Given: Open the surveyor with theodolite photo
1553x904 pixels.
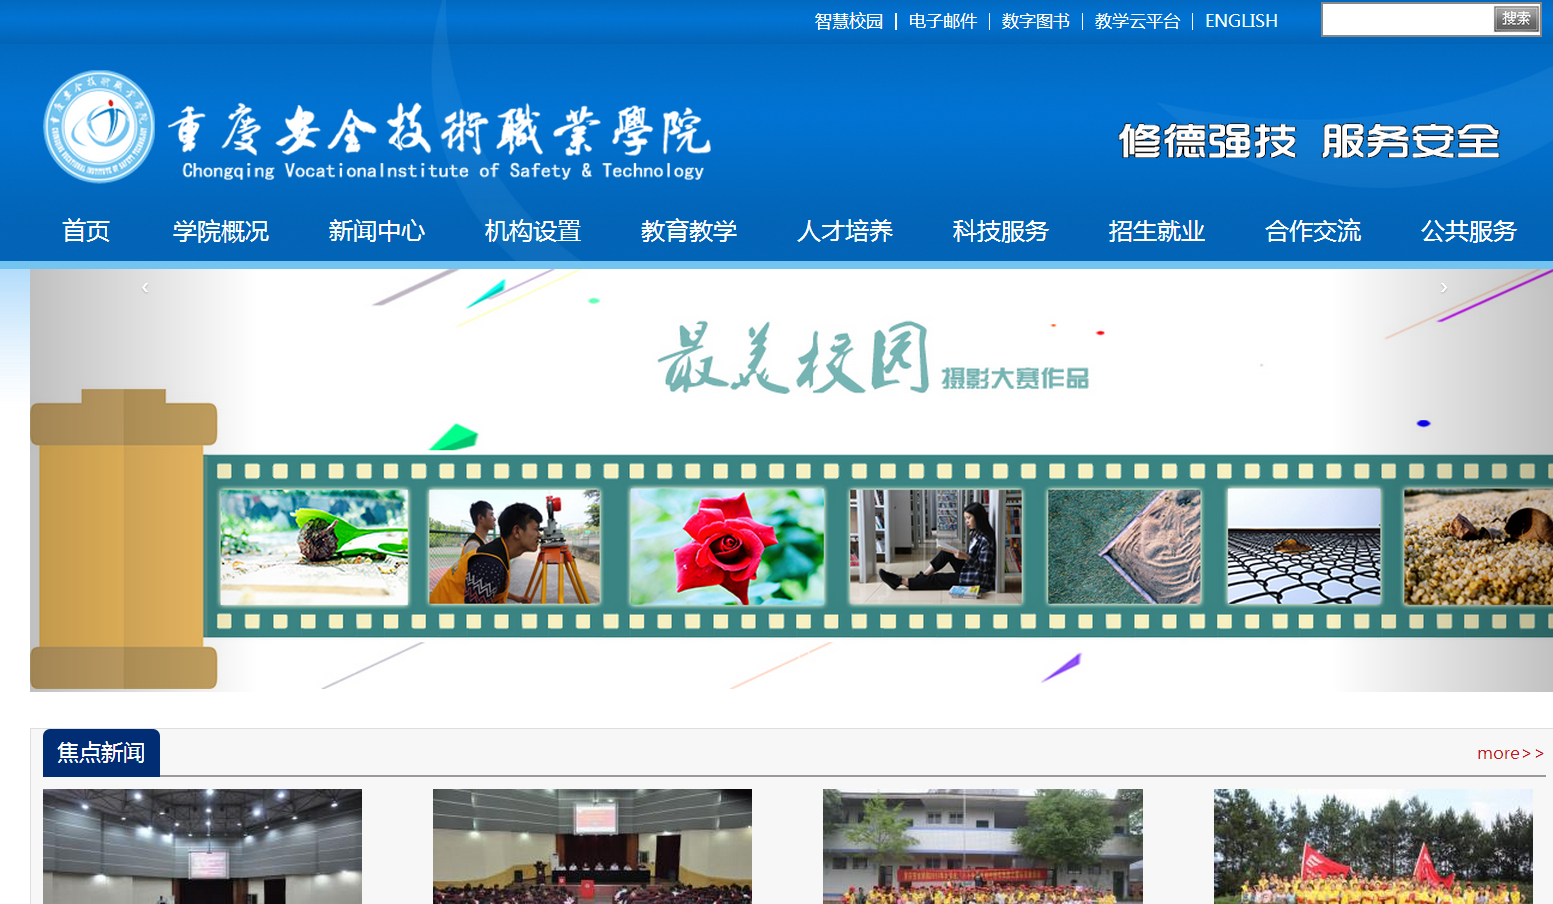Looking at the screenshot, I should tap(514, 547).
